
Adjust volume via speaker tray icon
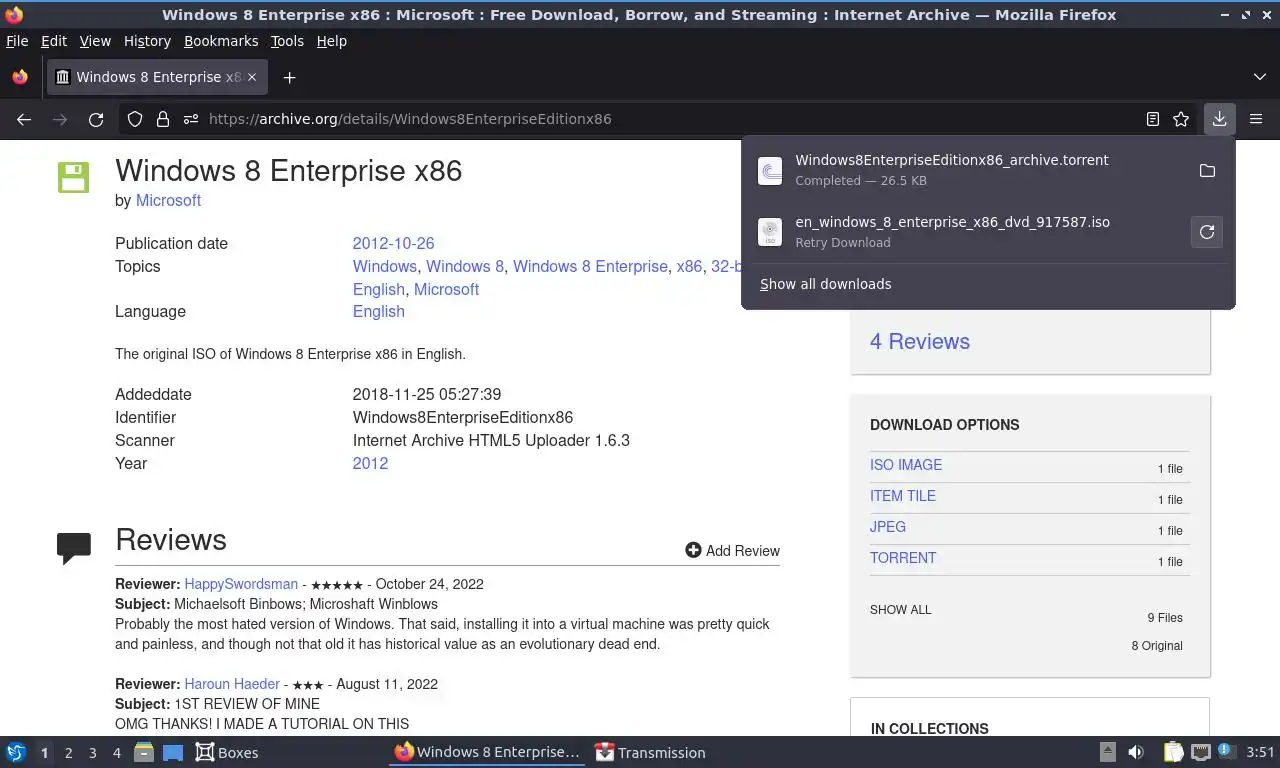[1136, 753]
